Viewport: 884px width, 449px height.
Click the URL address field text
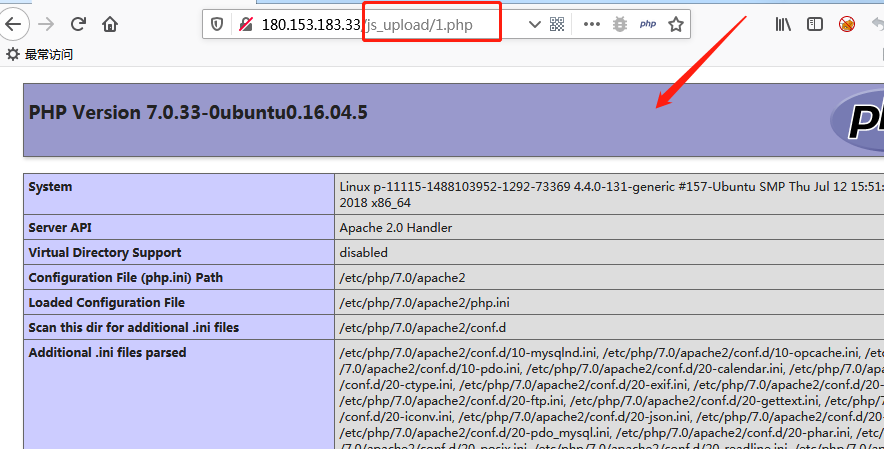(367, 25)
